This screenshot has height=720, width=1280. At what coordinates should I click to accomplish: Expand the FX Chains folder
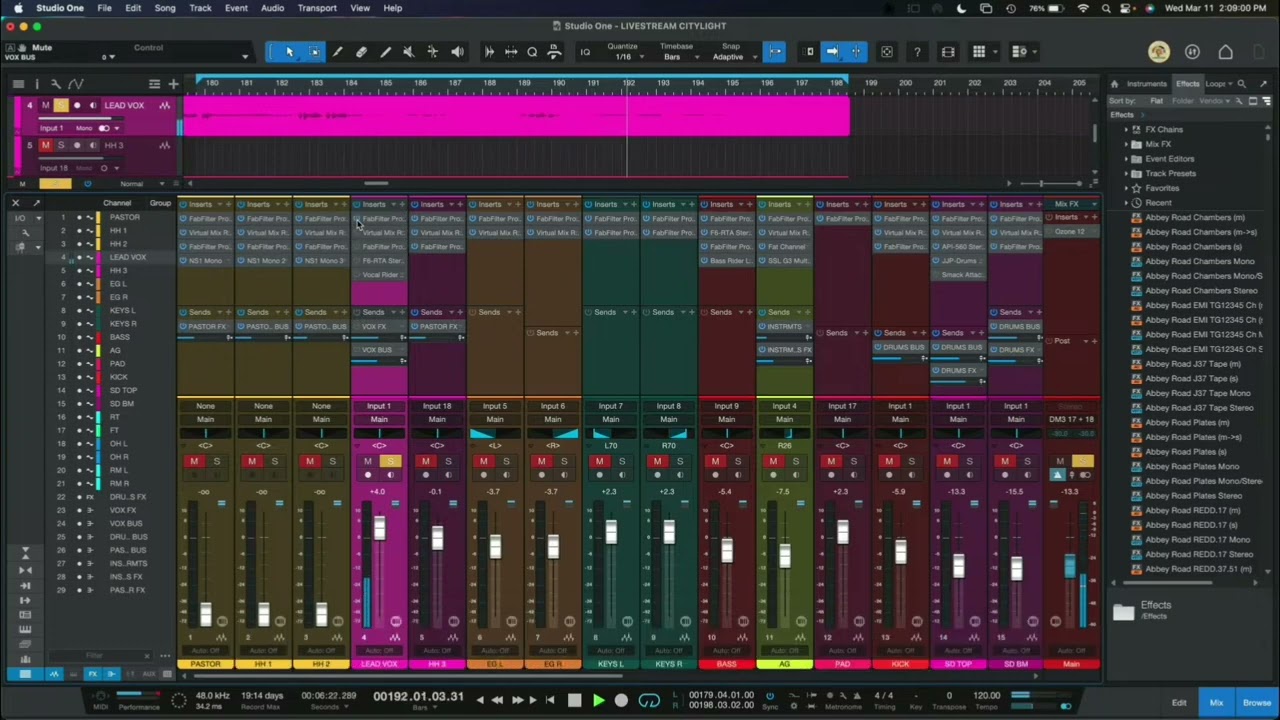click(x=1126, y=130)
